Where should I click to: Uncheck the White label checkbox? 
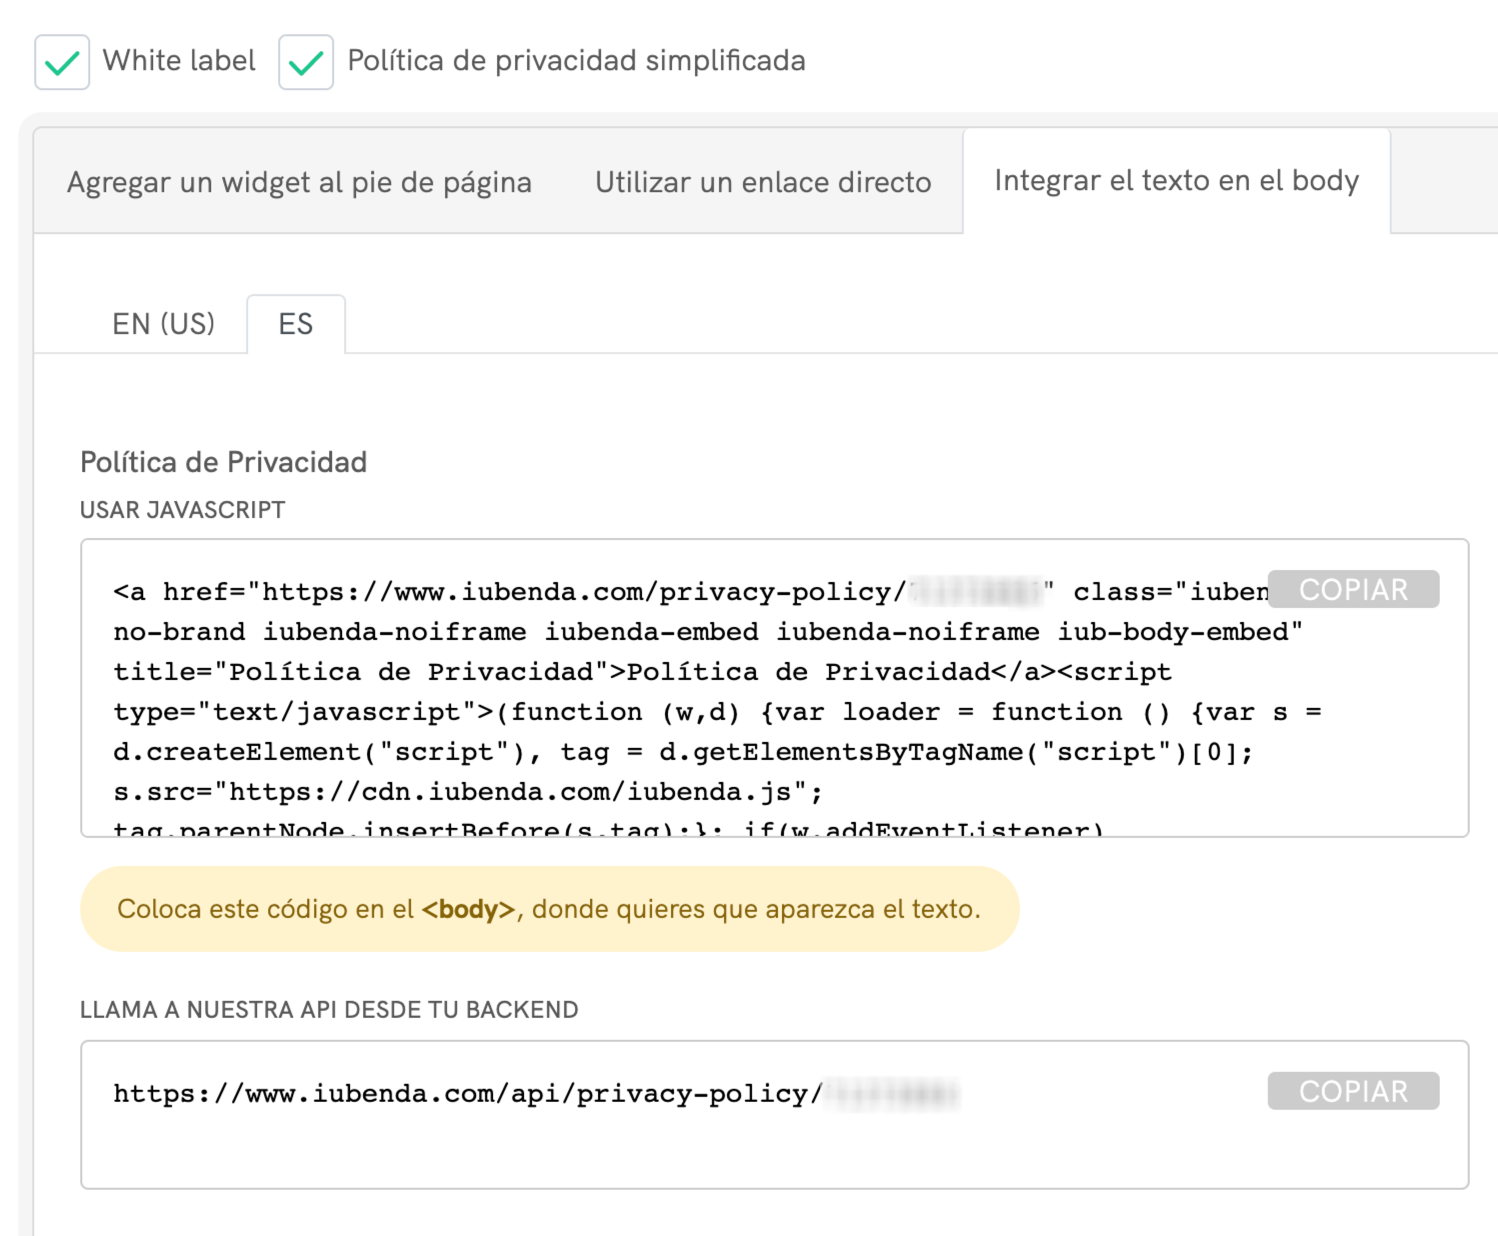tap(62, 62)
